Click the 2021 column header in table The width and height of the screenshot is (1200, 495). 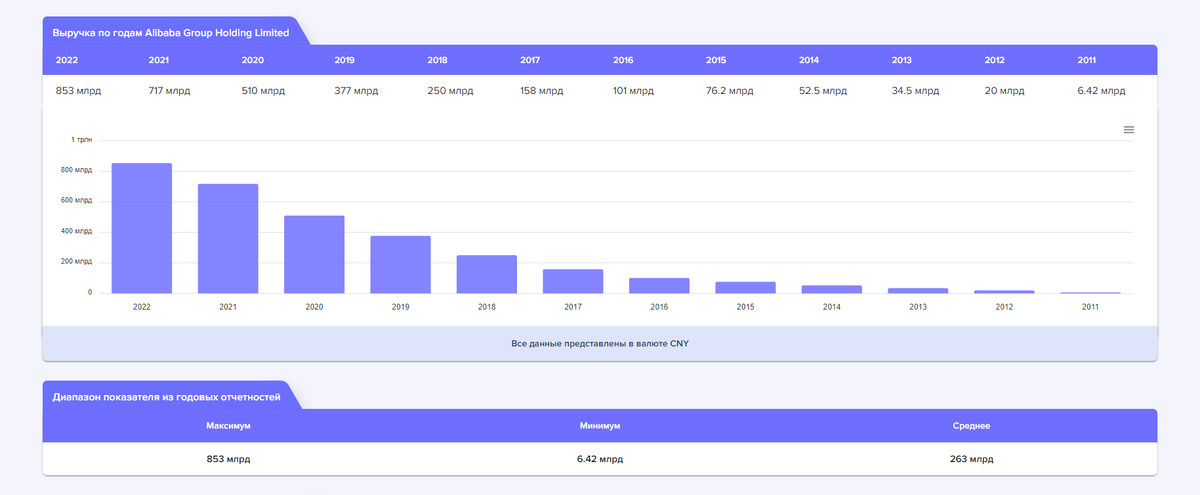[x=159, y=60]
